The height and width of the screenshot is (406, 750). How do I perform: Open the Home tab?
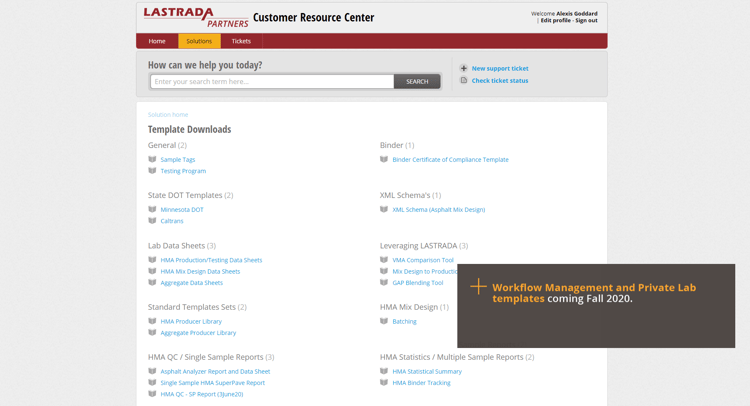pyautogui.click(x=157, y=41)
